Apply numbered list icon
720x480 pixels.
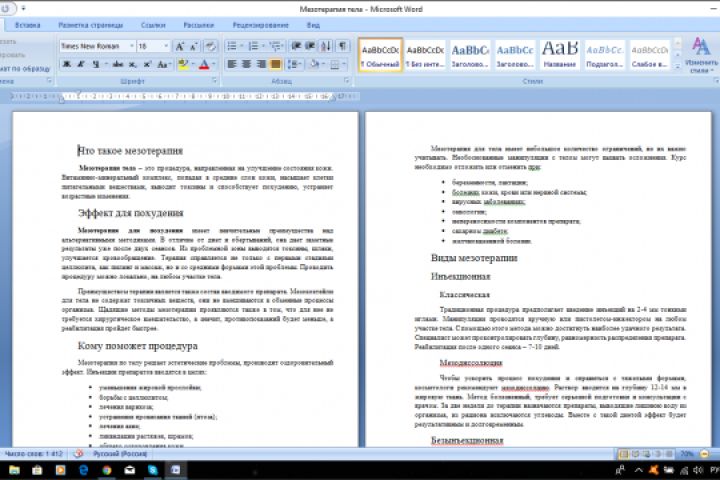point(253,46)
